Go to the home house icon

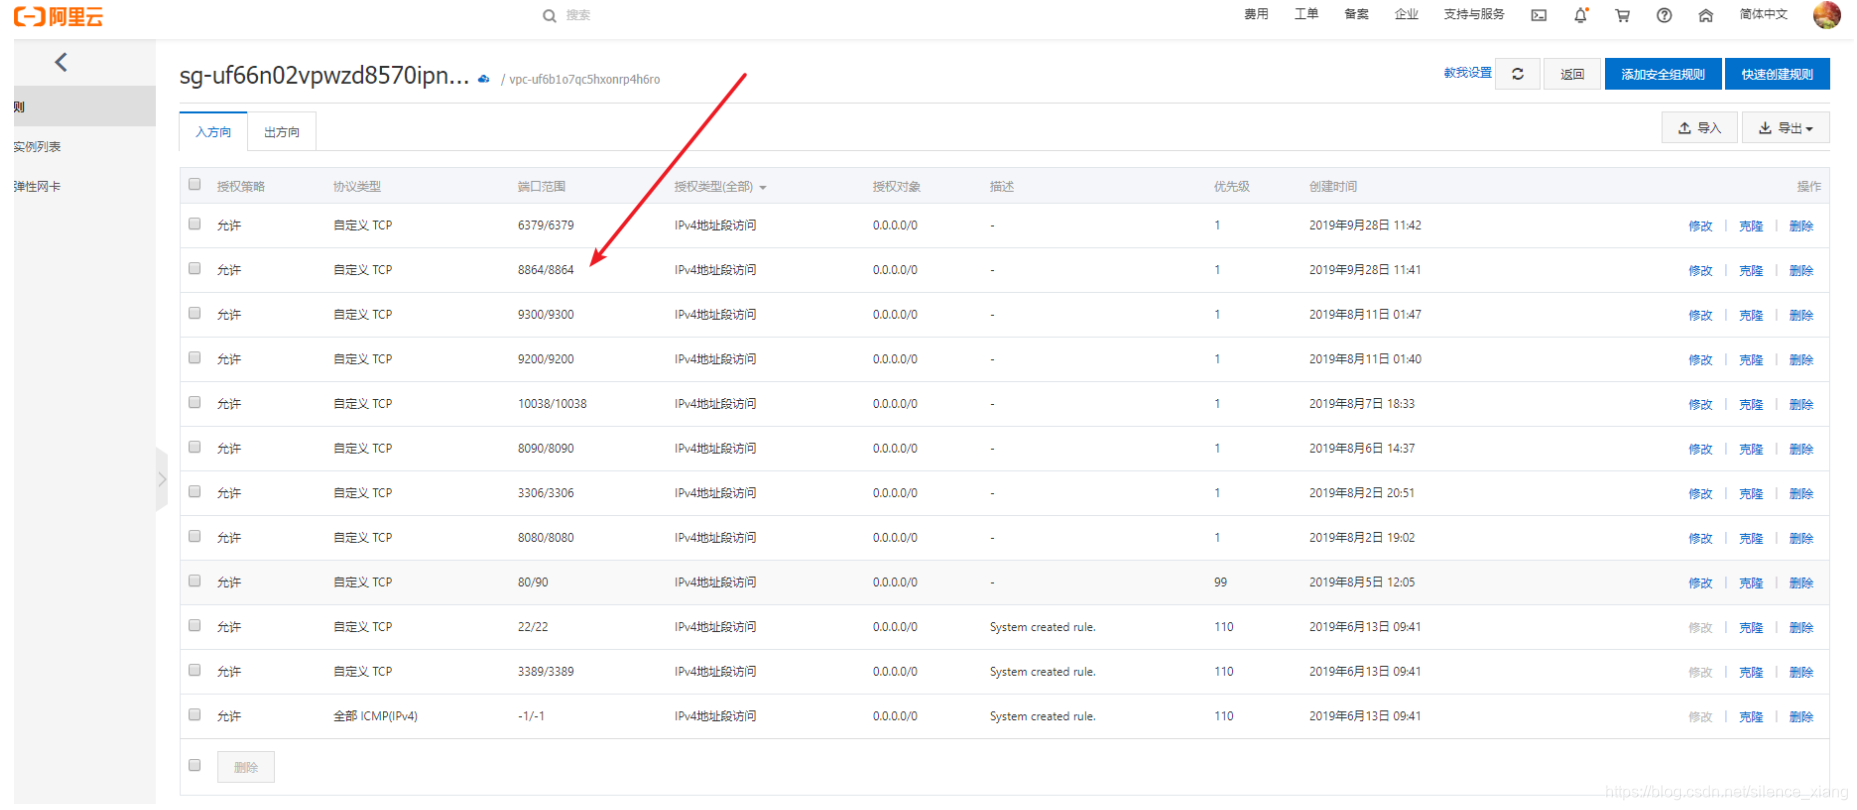pyautogui.click(x=1706, y=15)
